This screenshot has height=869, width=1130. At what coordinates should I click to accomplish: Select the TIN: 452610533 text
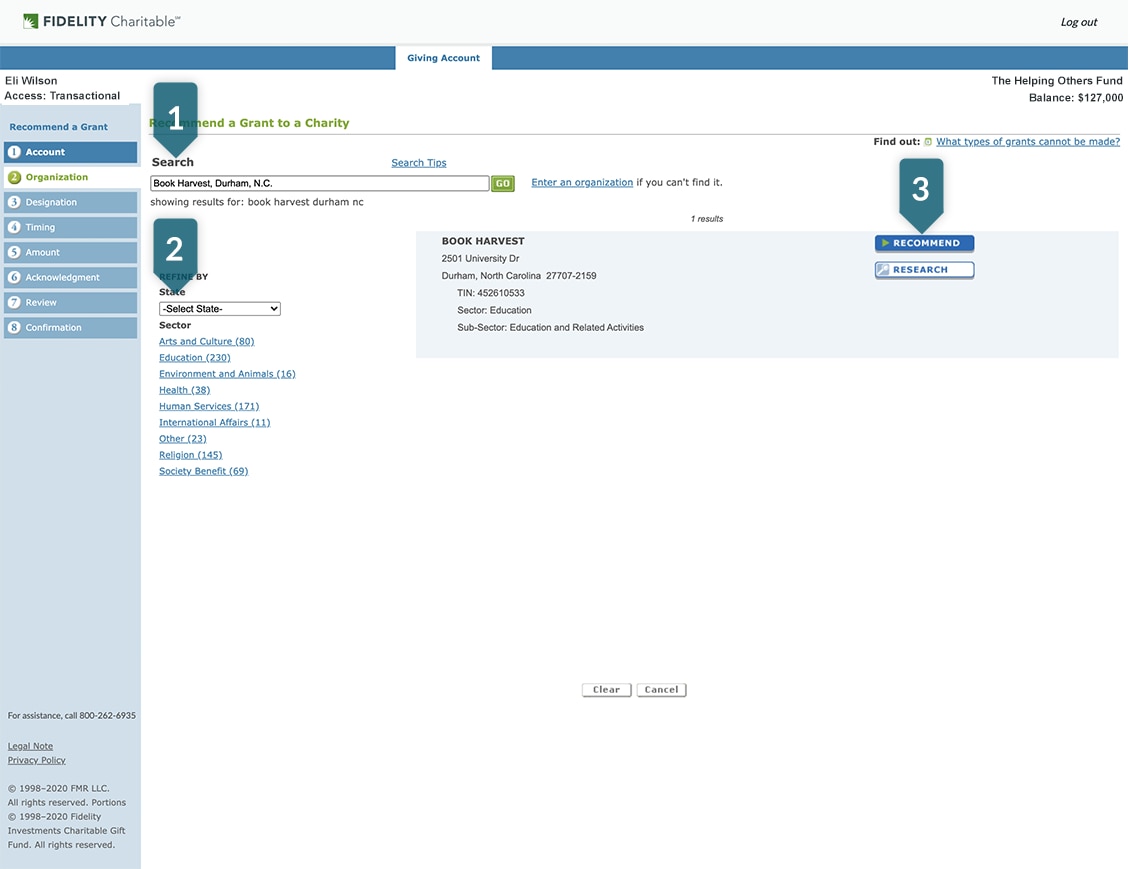click(491, 293)
